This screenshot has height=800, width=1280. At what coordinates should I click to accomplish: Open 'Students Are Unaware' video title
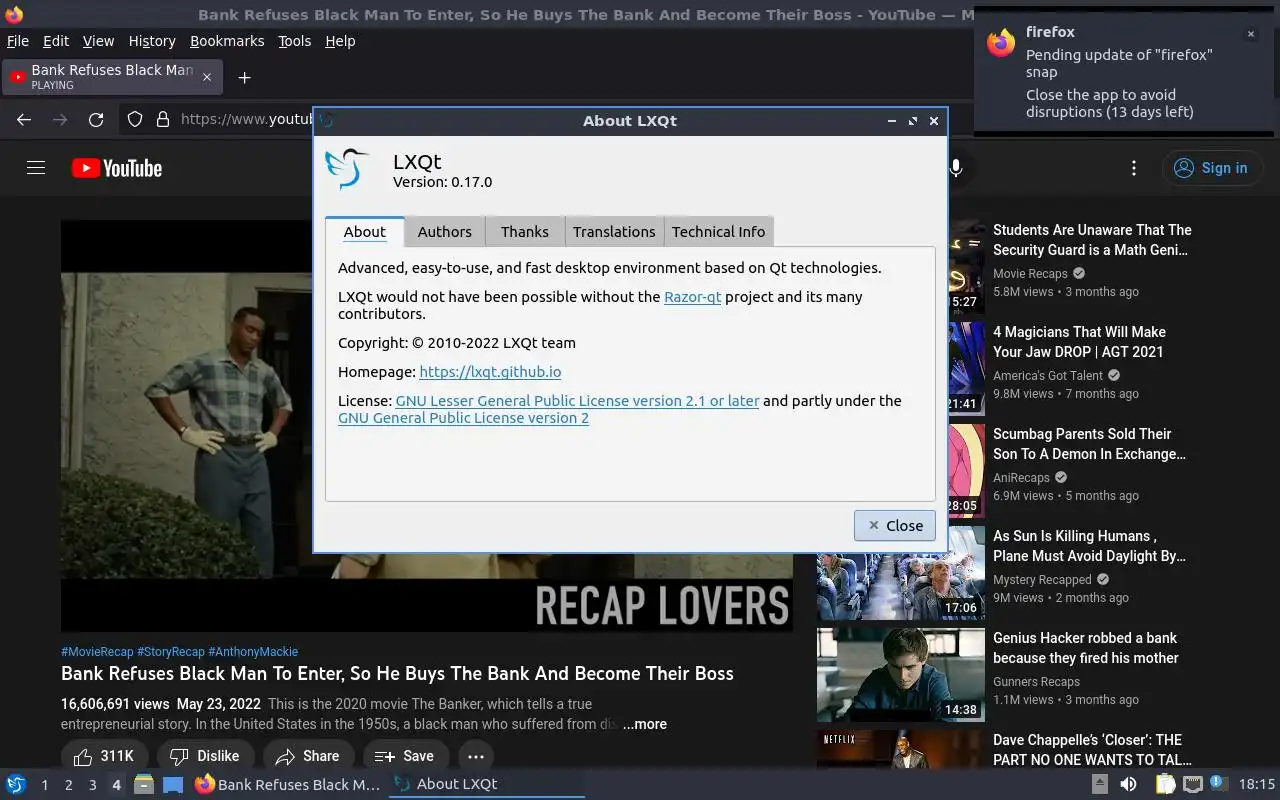(x=1092, y=240)
